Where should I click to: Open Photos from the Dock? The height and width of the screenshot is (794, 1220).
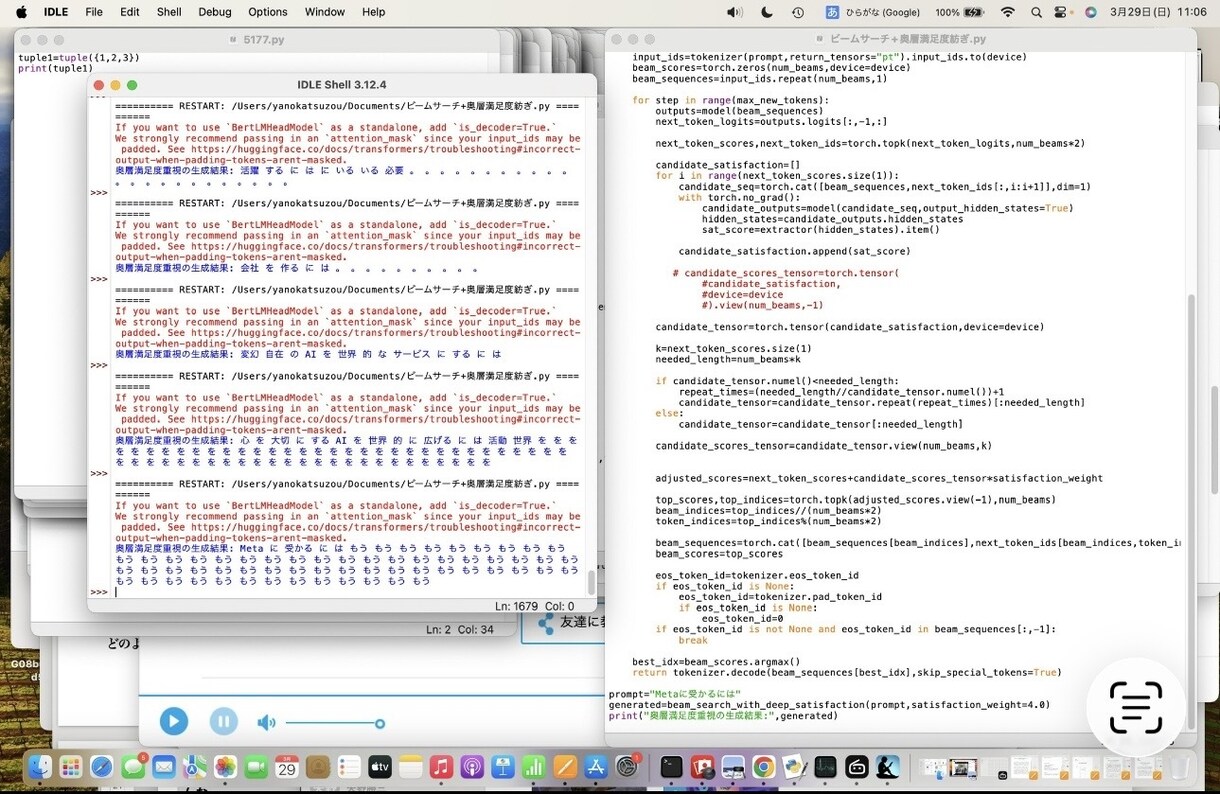[226, 767]
